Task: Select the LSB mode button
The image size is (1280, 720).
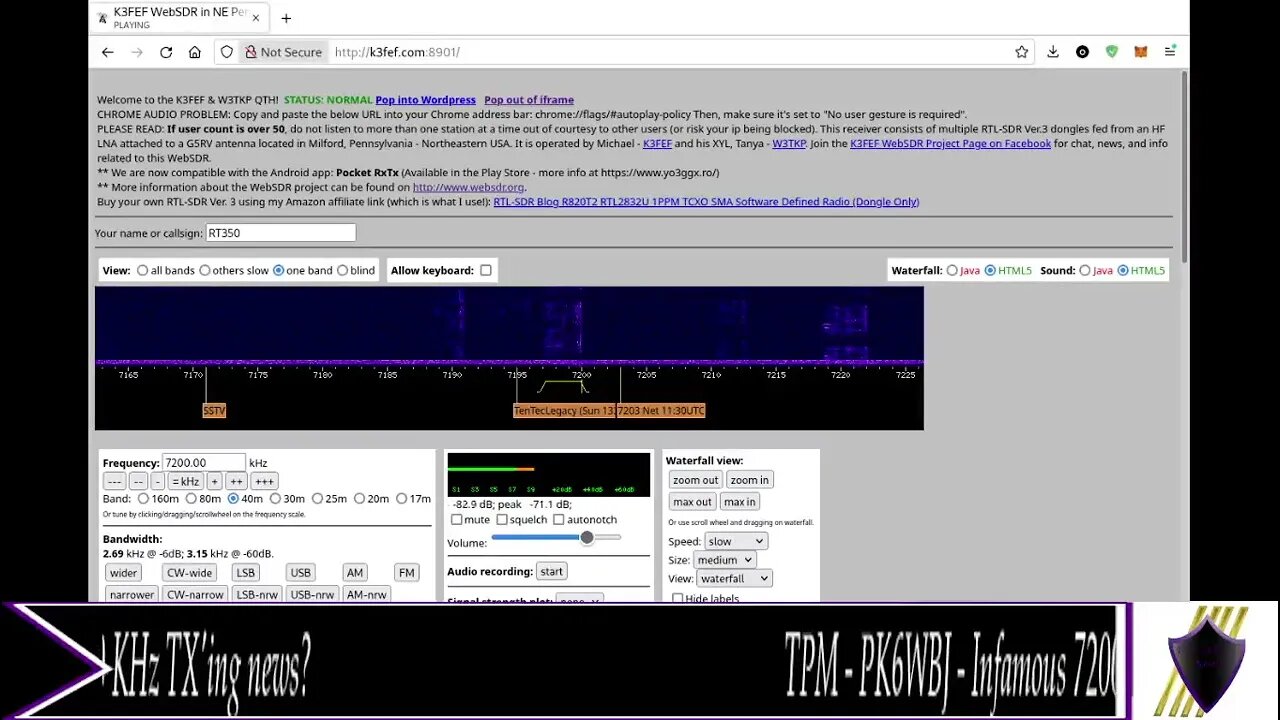Action: pos(245,573)
